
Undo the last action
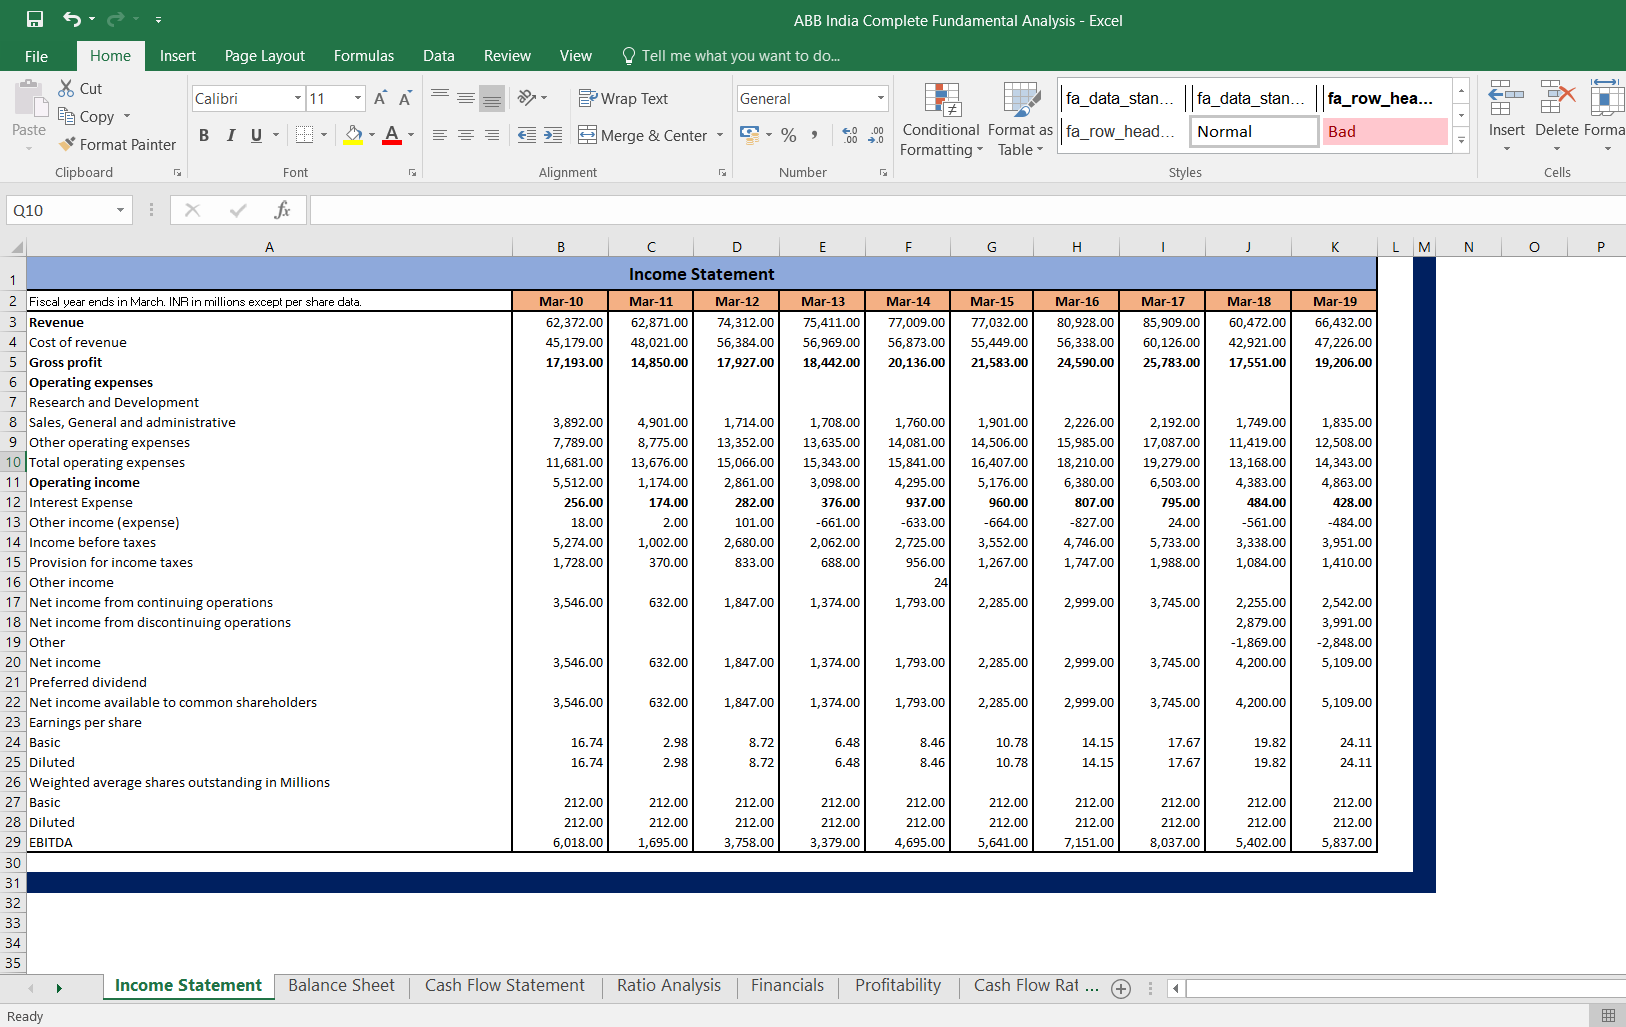(x=71, y=19)
